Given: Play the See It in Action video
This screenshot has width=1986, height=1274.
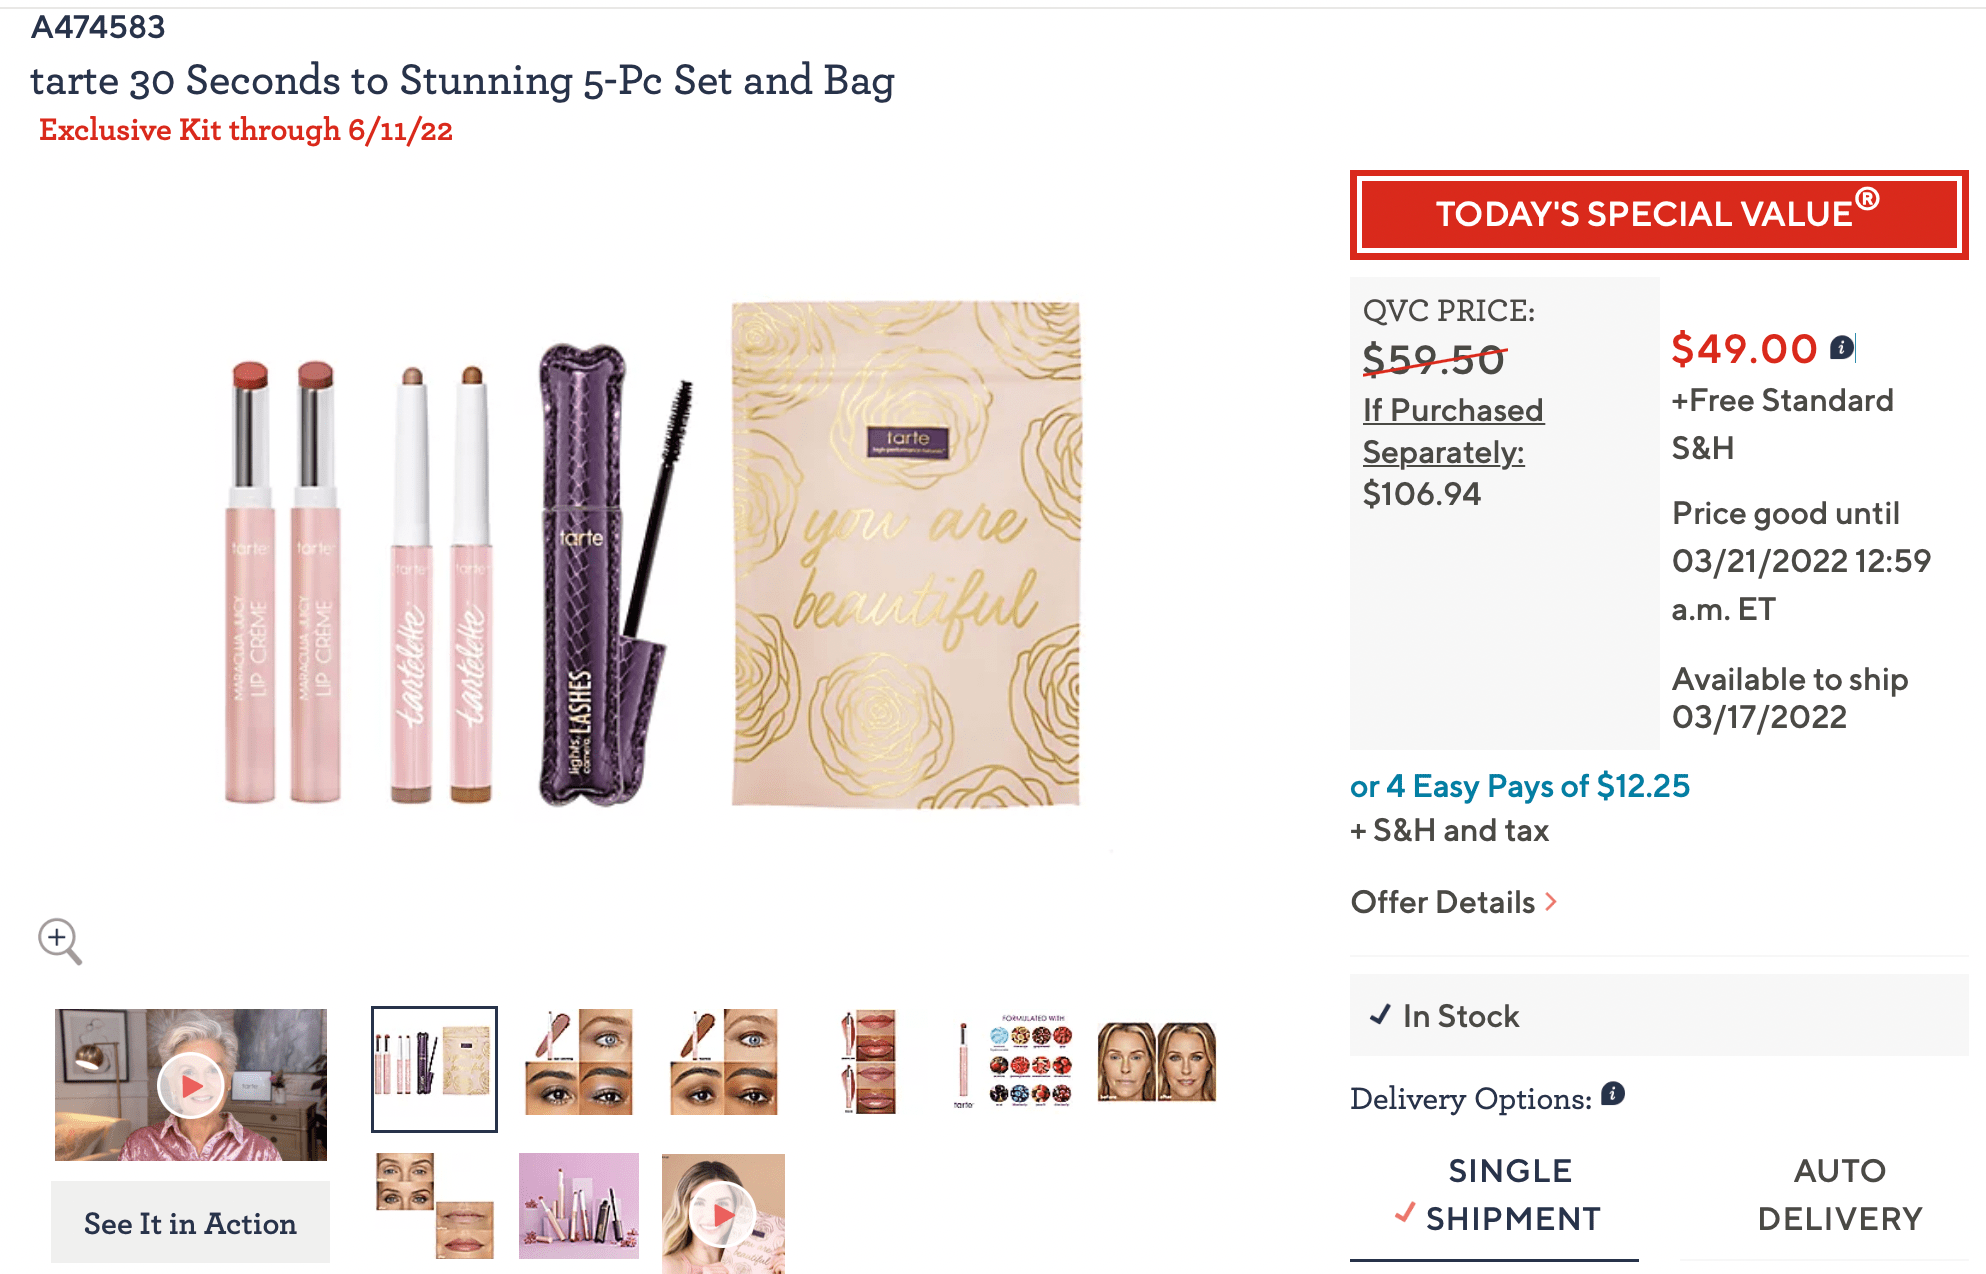Looking at the screenshot, I should click(190, 1087).
